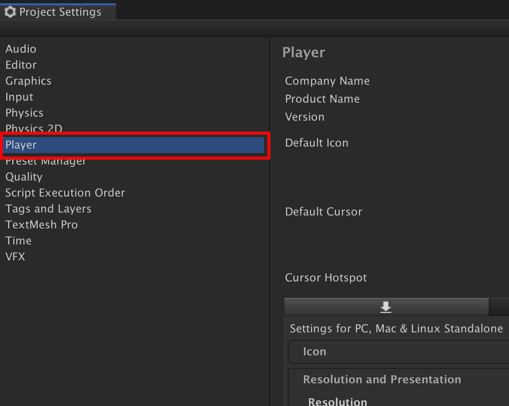Open the Physics settings category

(24, 113)
